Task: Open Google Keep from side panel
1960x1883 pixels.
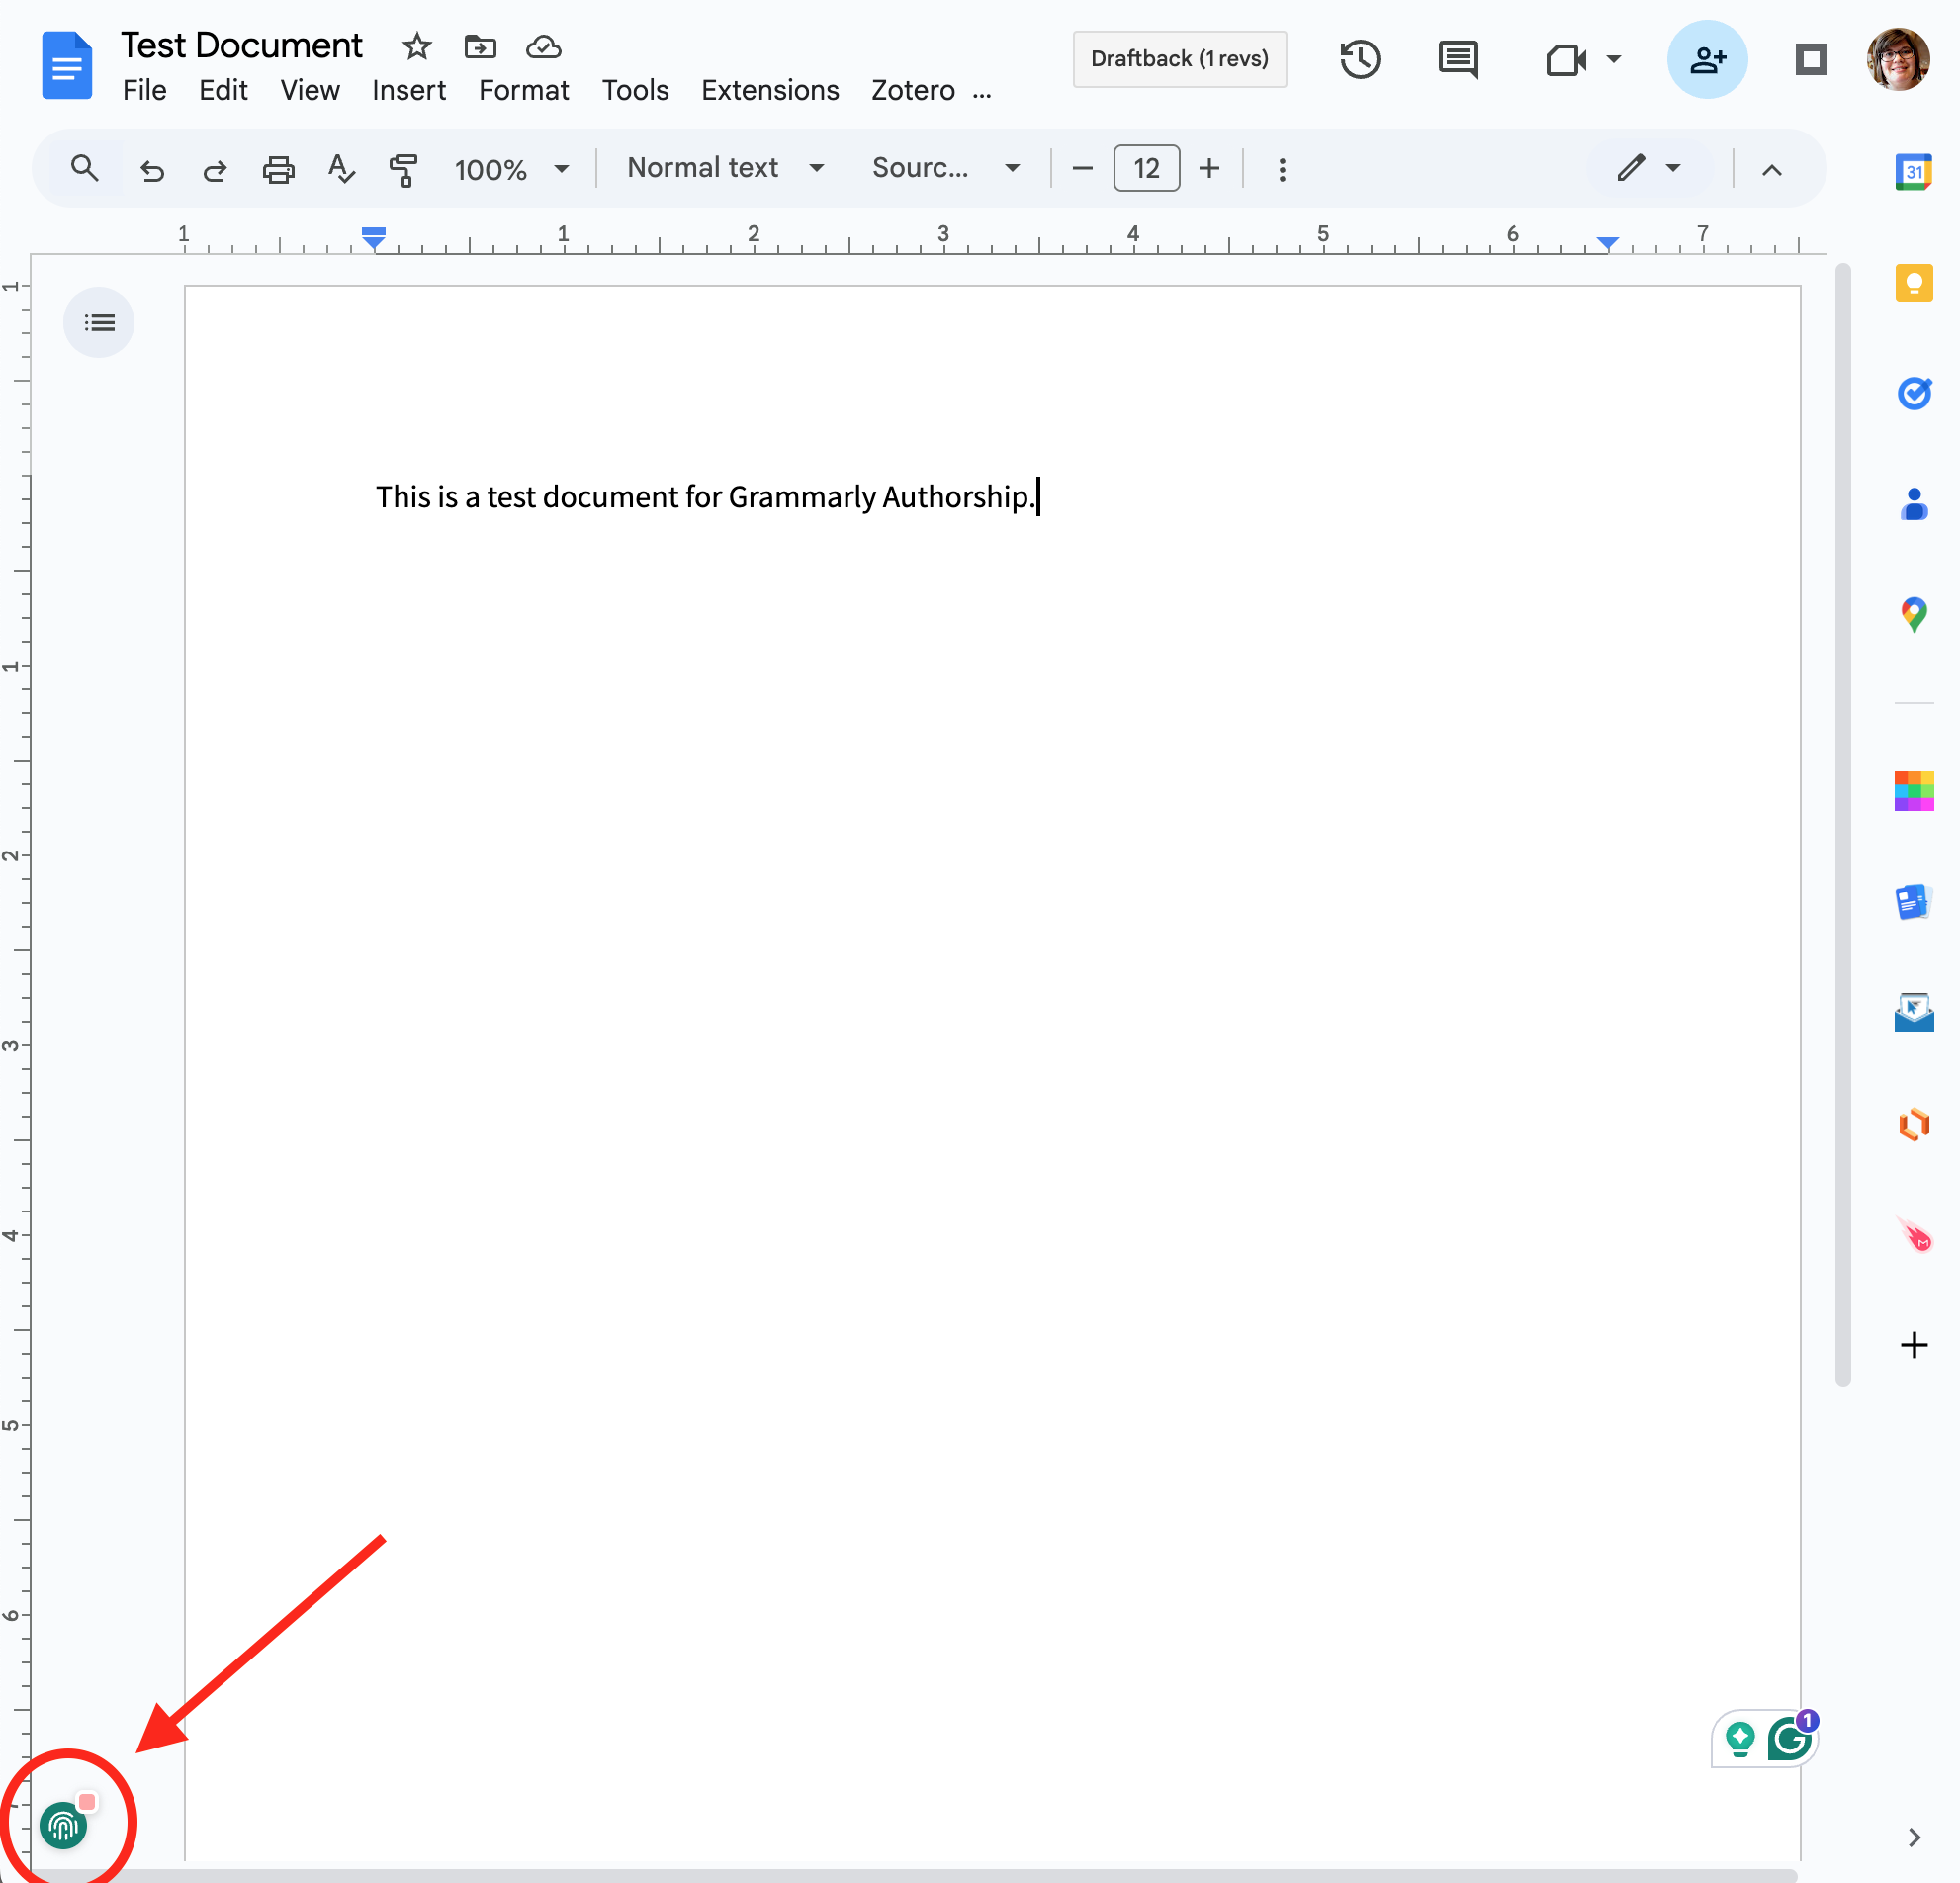Action: pyautogui.click(x=1913, y=283)
